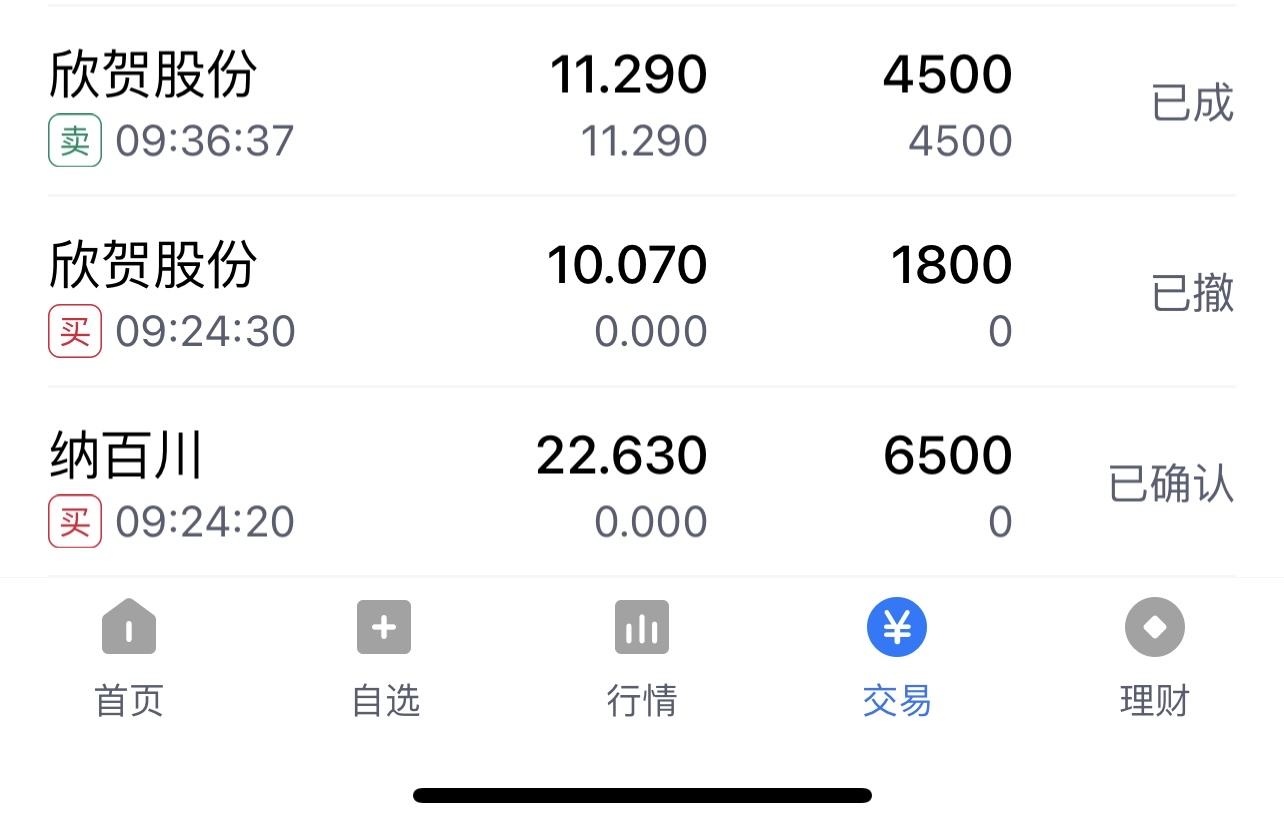
Task: Switch to the 行情 tab label
Action: (642, 700)
